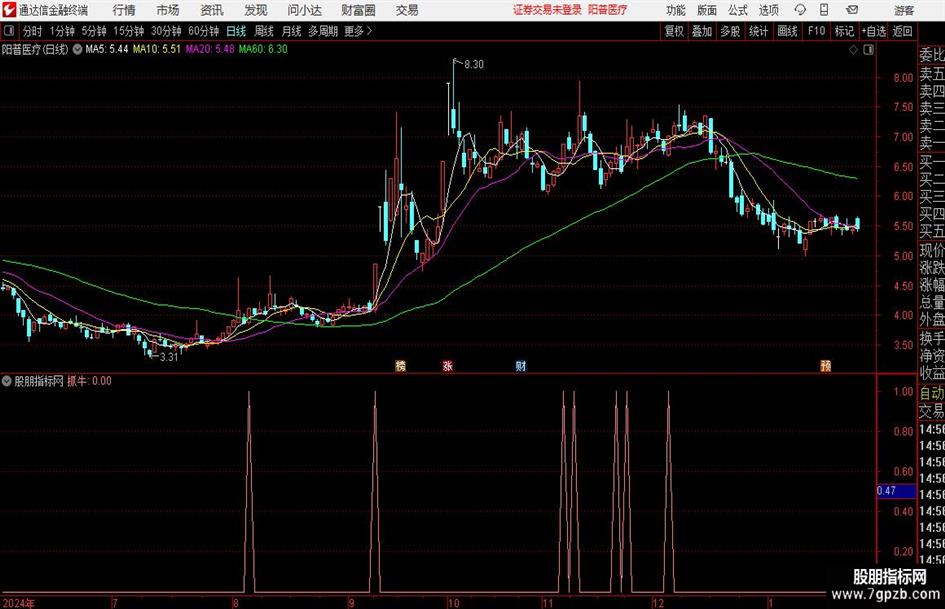Expand 更多 period options
Screen dimensions: 945x609
(x=358, y=31)
